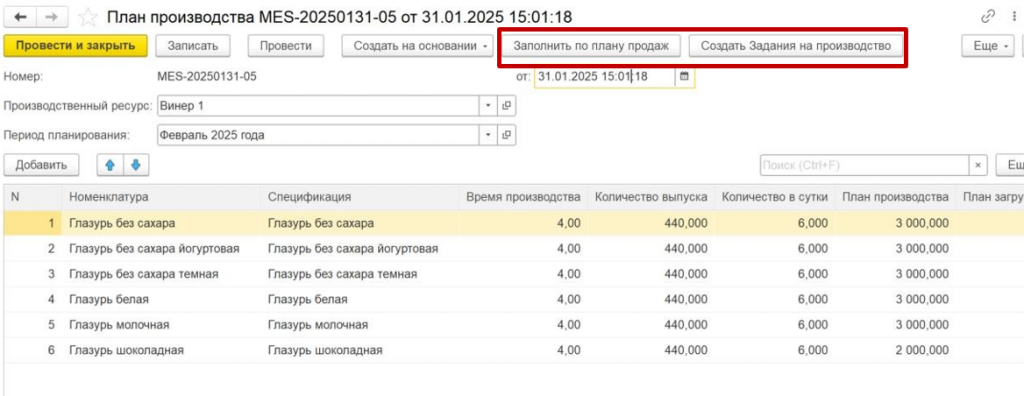This screenshot has width=1024, height=396.
Task: Click 4,00 production time for Глазурь шоколадная
Action: (568, 351)
